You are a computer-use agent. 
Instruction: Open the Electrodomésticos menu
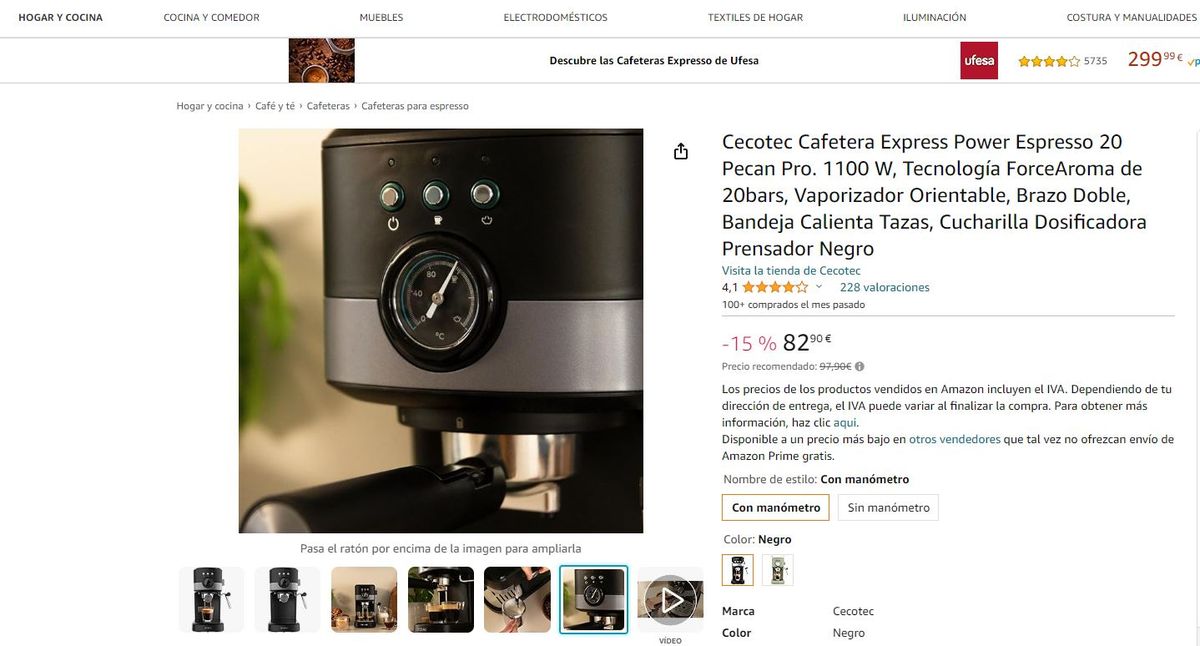pyautogui.click(x=555, y=17)
